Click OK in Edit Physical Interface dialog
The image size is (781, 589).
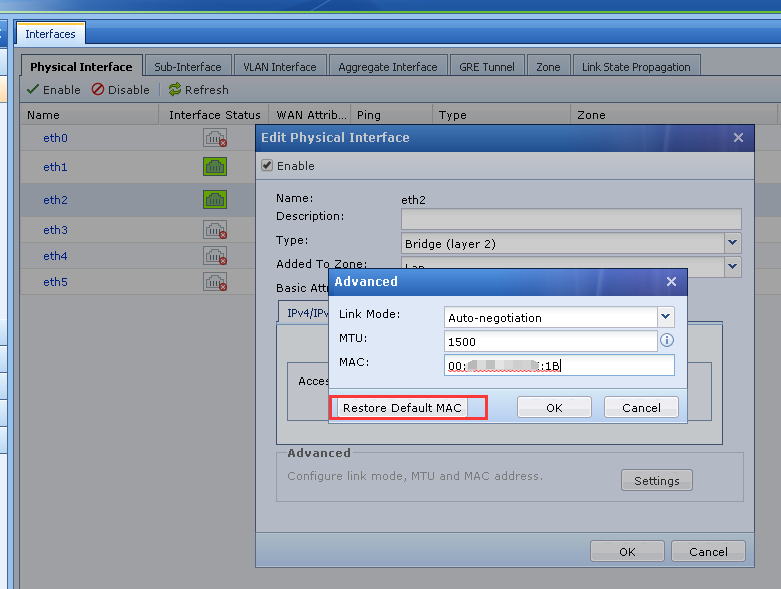point(627,552)
